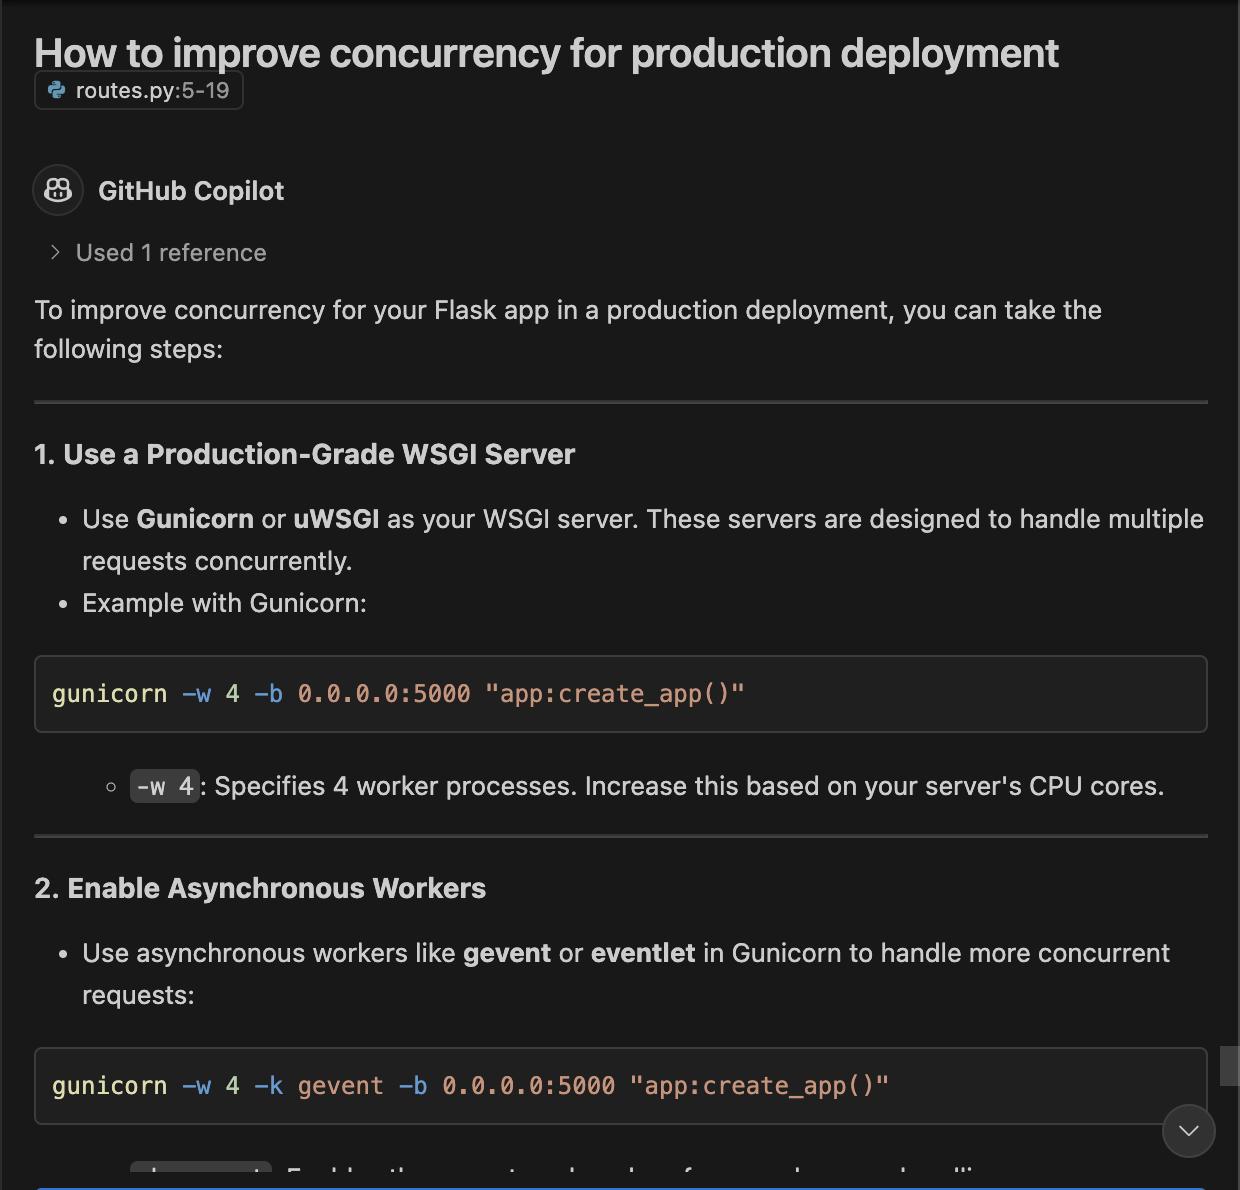Click the circular scroll-down chevron icon

(1188, 1131)
